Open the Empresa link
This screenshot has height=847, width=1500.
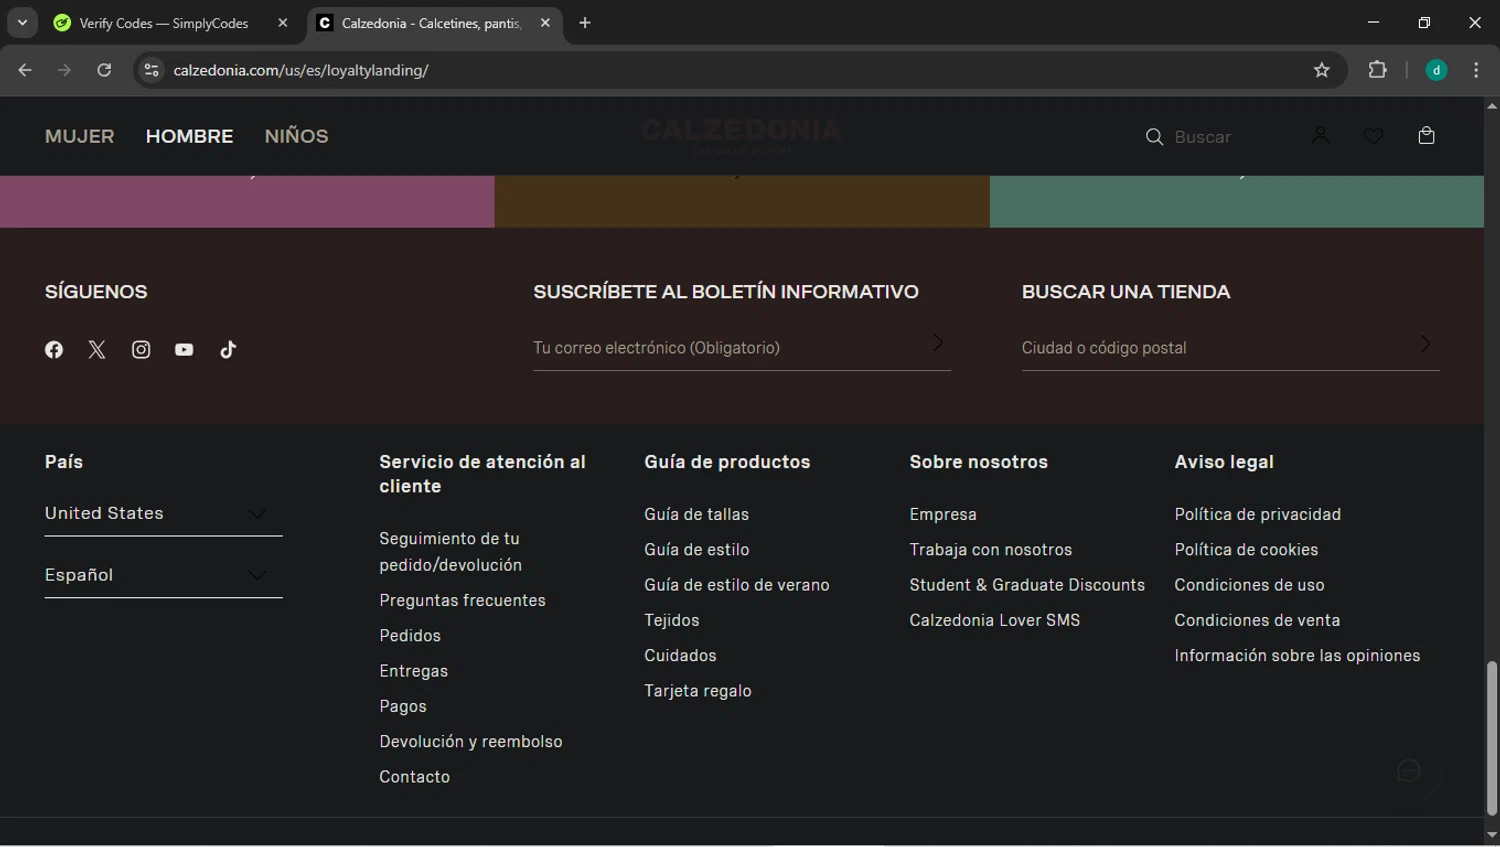[943, 514]
